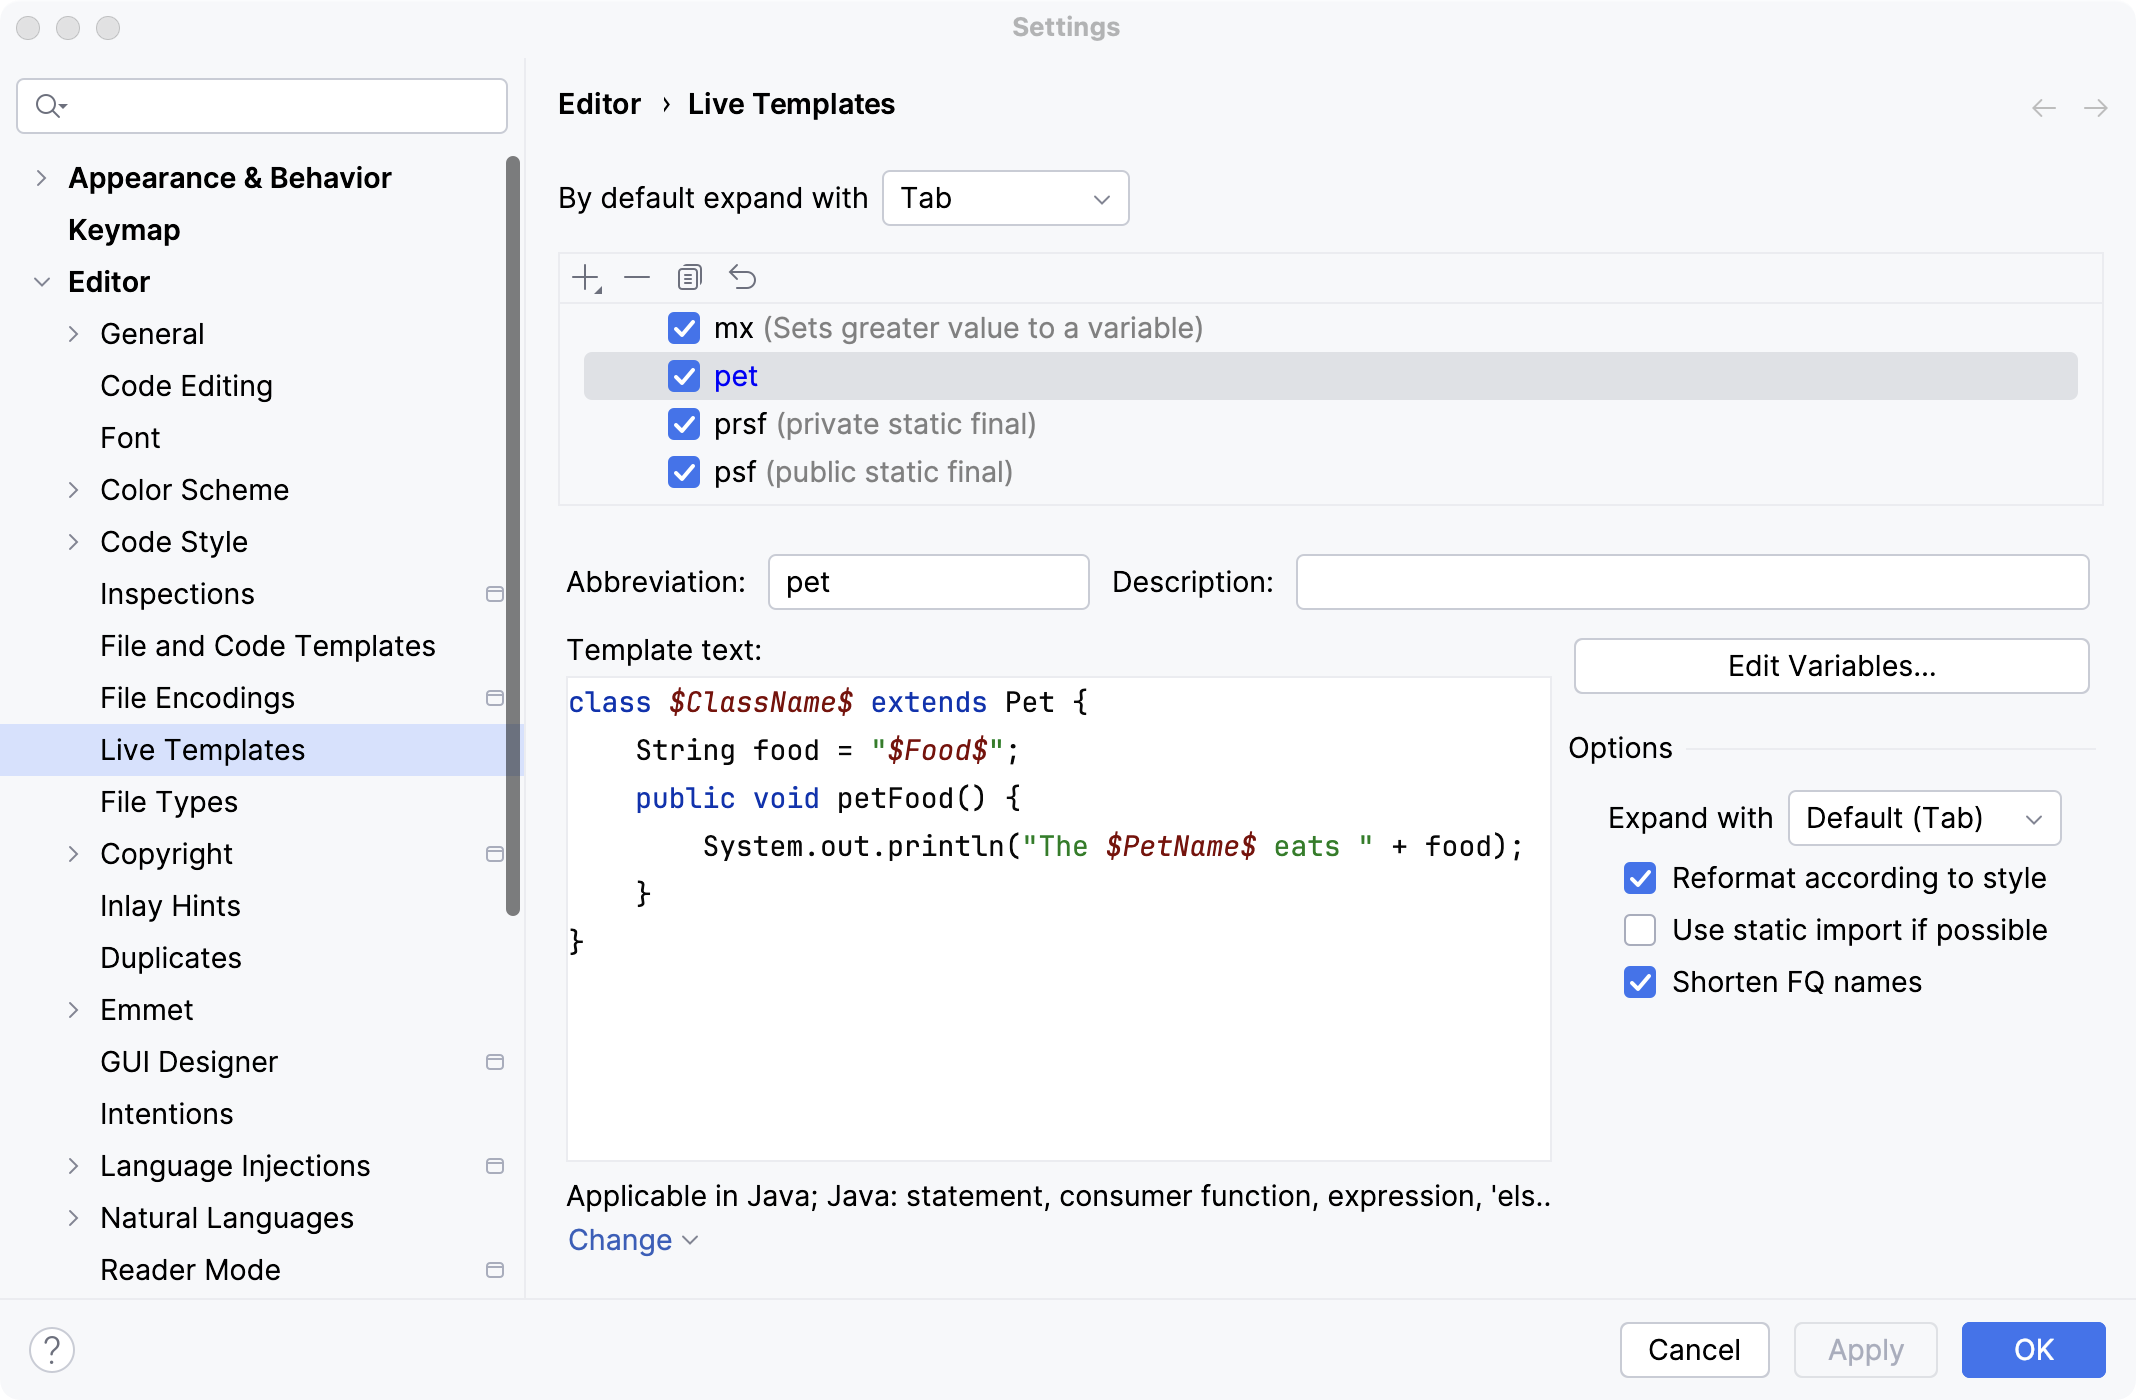Click Editor in the breadcrumb path
Image resolution: width=2136 pixels, height=1400 pixels.
point(599,104)
